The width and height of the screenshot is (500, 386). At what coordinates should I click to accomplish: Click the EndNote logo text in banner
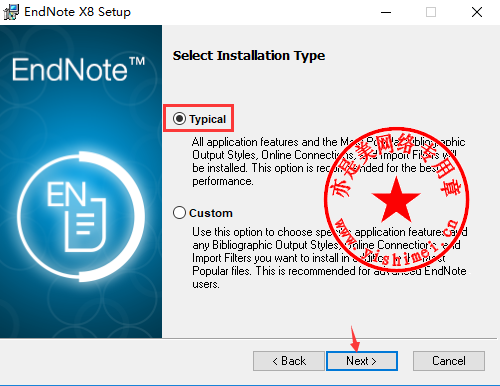point(79,69)
